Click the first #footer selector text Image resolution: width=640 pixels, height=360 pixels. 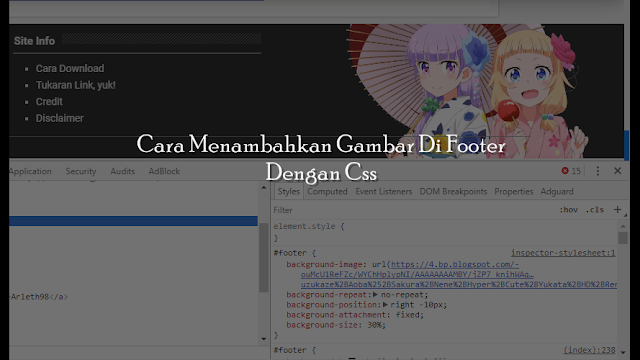(x=289, y=253)
